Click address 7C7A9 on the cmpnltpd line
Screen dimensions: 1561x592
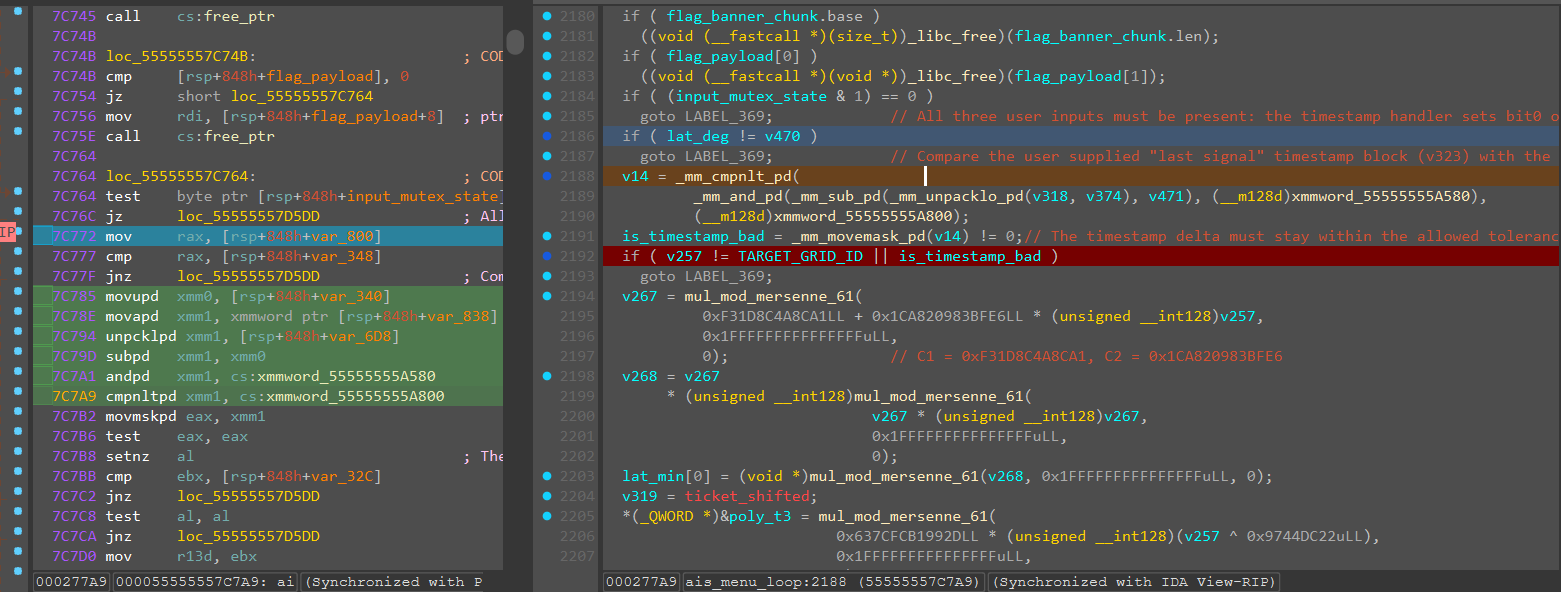[x=72, y=397]
